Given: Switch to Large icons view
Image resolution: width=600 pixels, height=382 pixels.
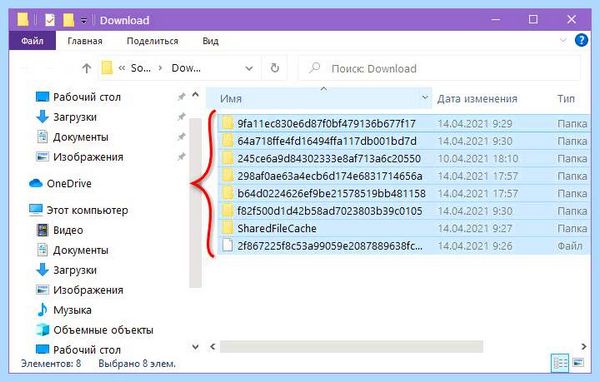Looking at the screenshot, I should tap(578, 362).
